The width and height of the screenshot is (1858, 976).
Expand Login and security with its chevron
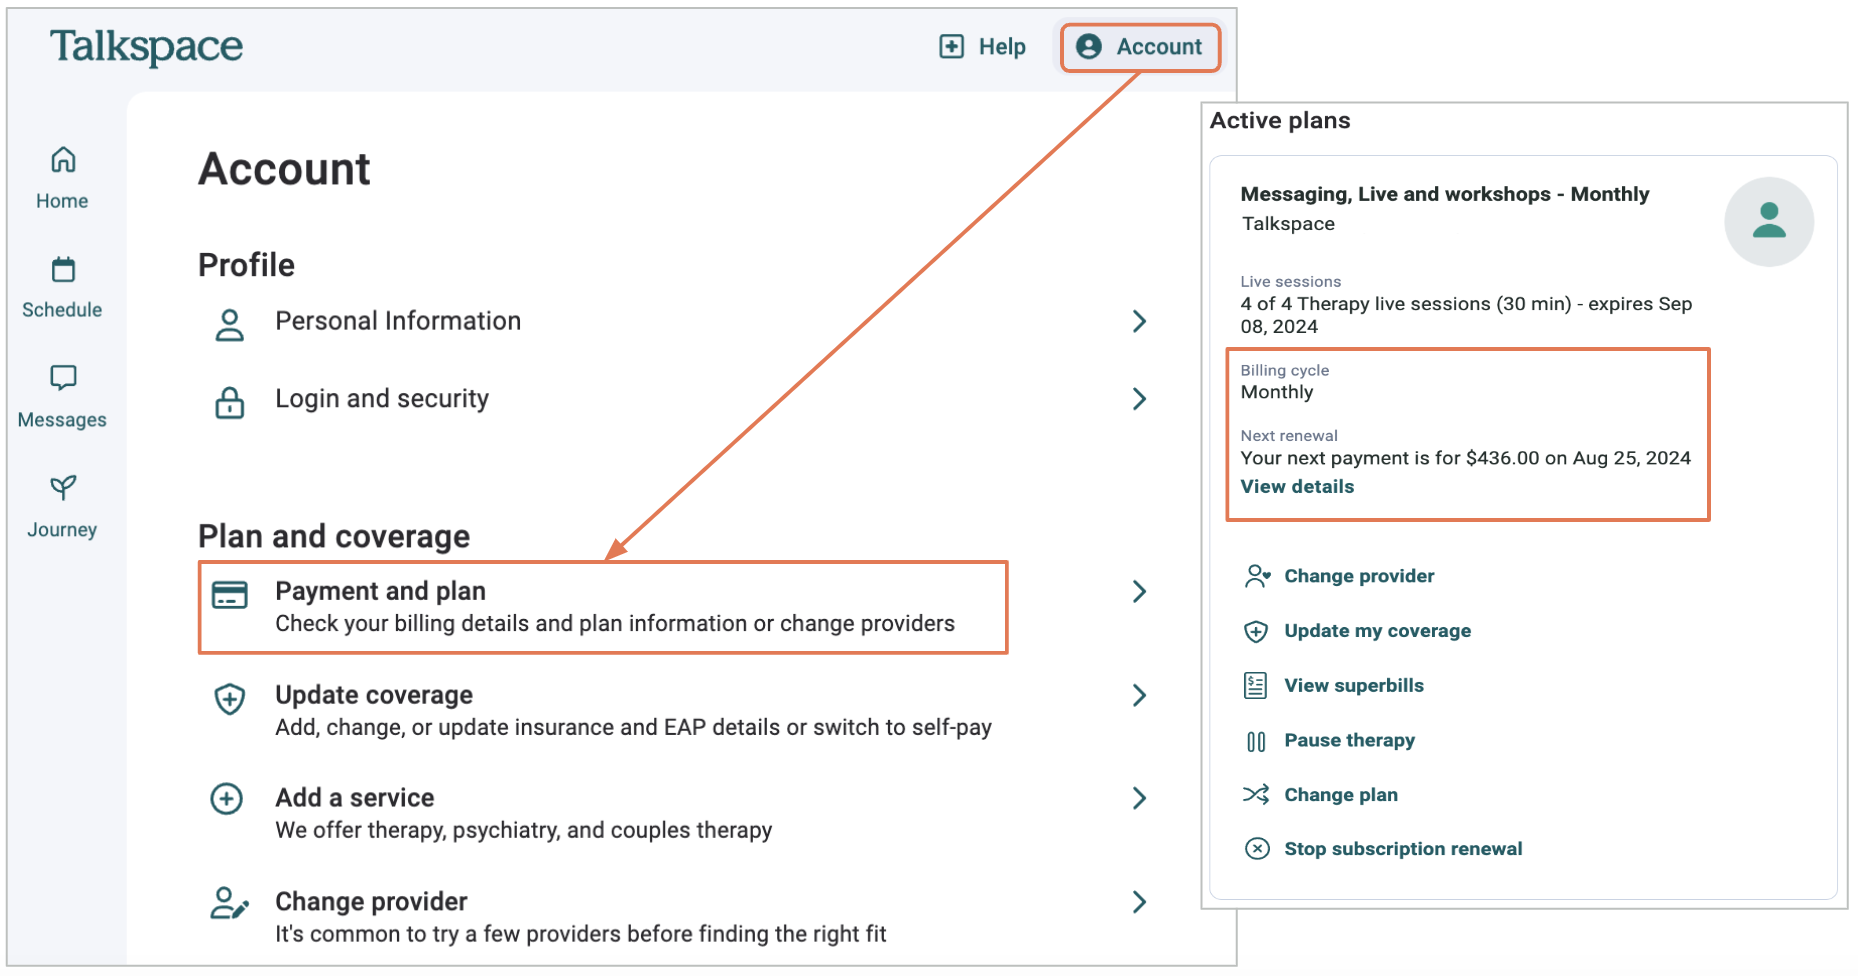[1140, 399]
